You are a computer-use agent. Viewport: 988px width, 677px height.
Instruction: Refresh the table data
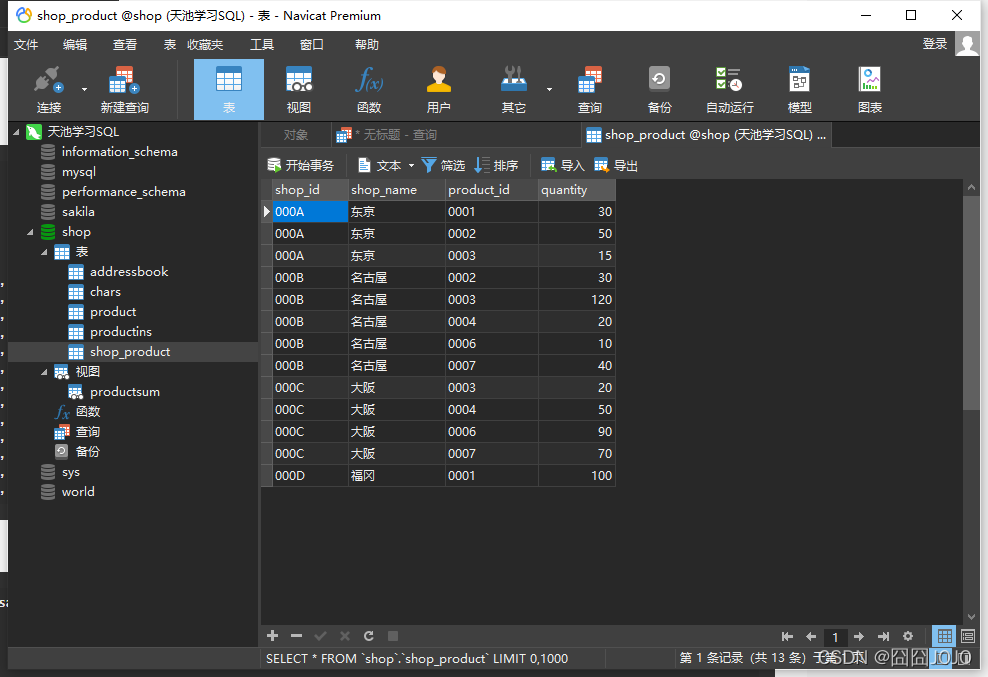[x=369, y=635]
